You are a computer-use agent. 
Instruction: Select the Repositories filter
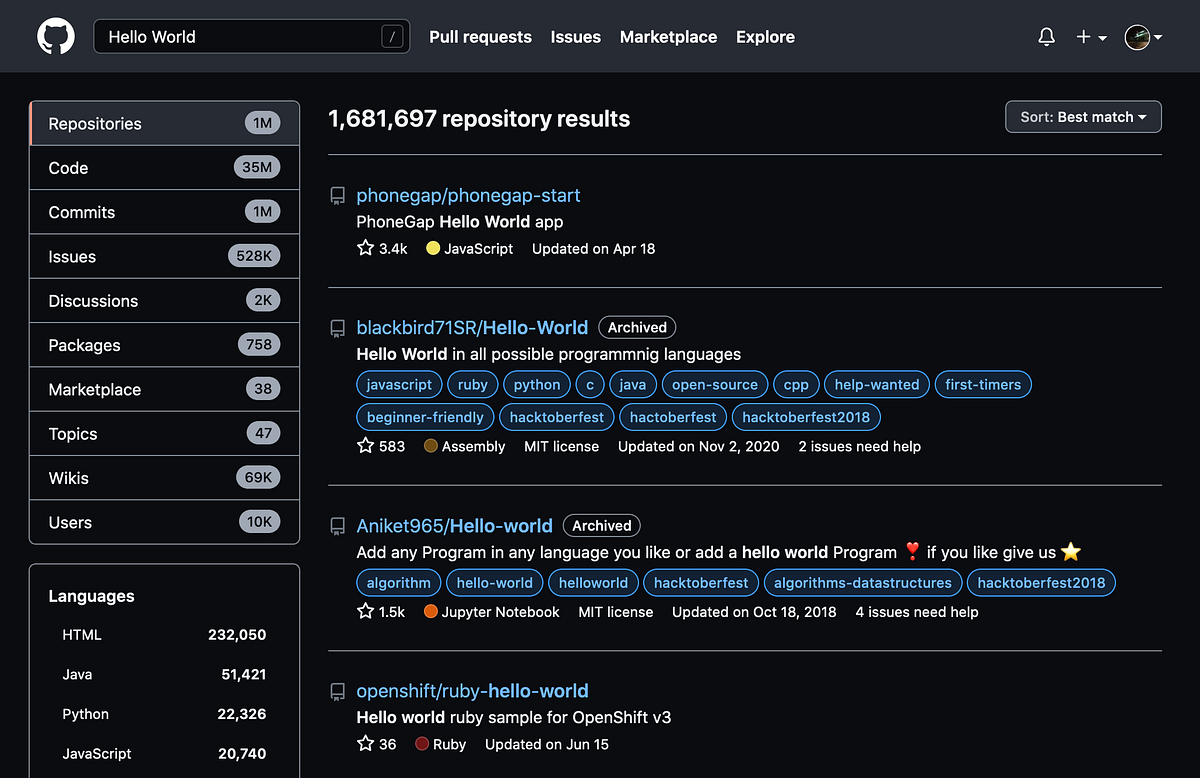coord(165,123)
